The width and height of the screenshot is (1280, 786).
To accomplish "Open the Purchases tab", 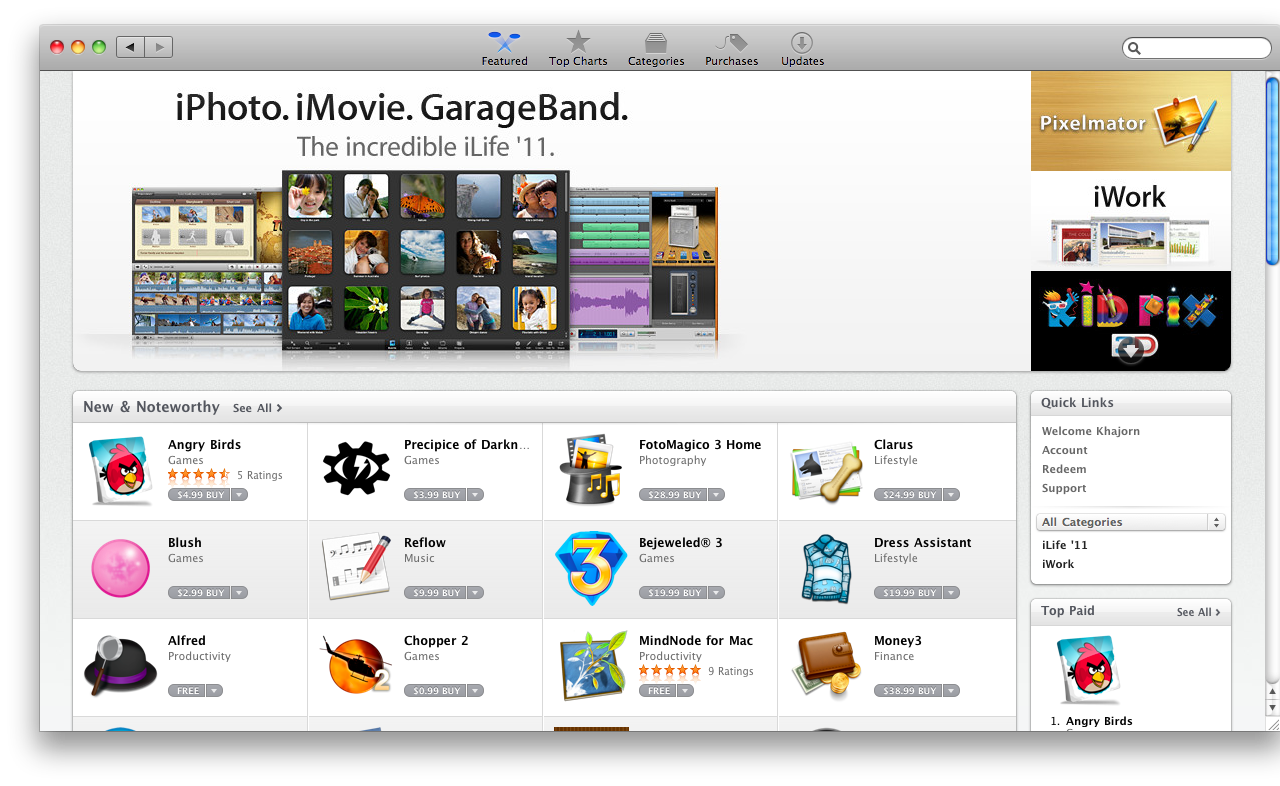I will (732, 49).
